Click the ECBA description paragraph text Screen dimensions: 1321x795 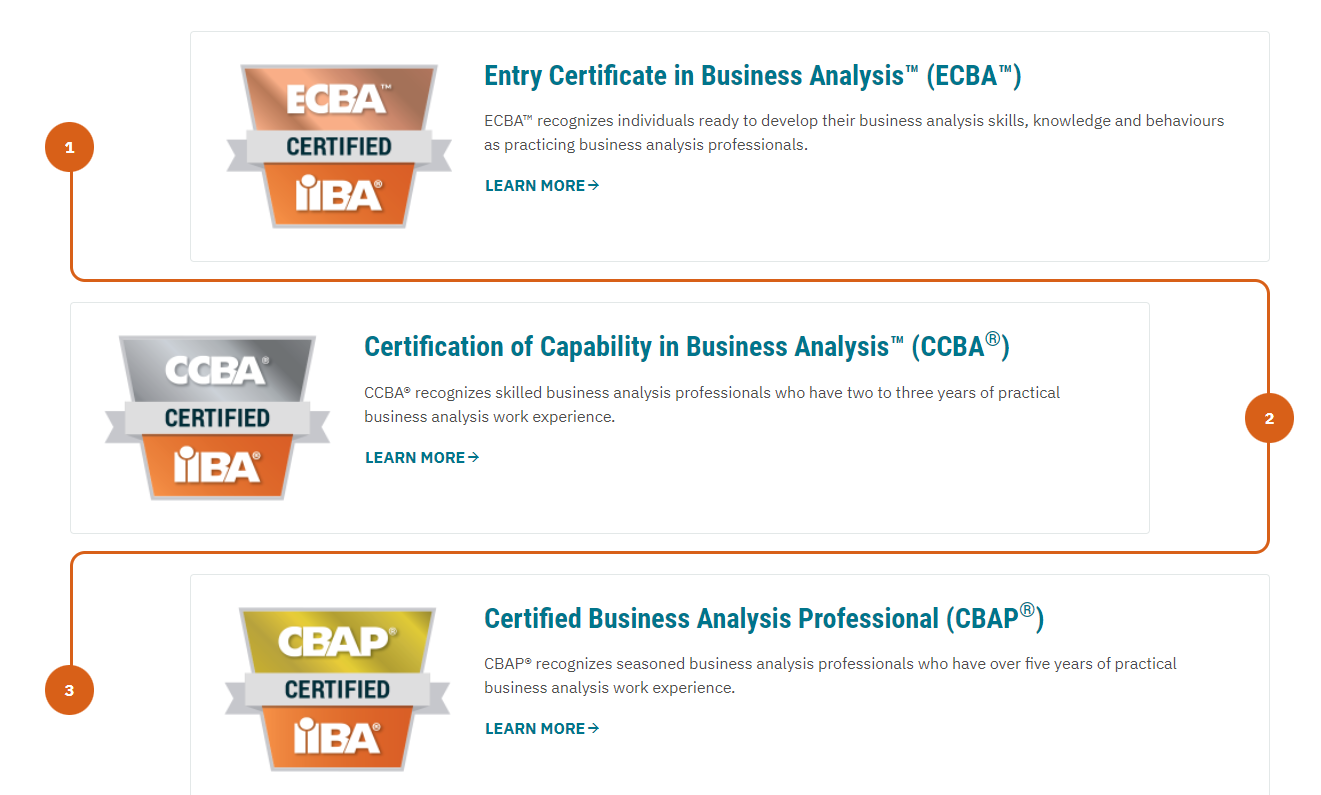coord(854,133)
